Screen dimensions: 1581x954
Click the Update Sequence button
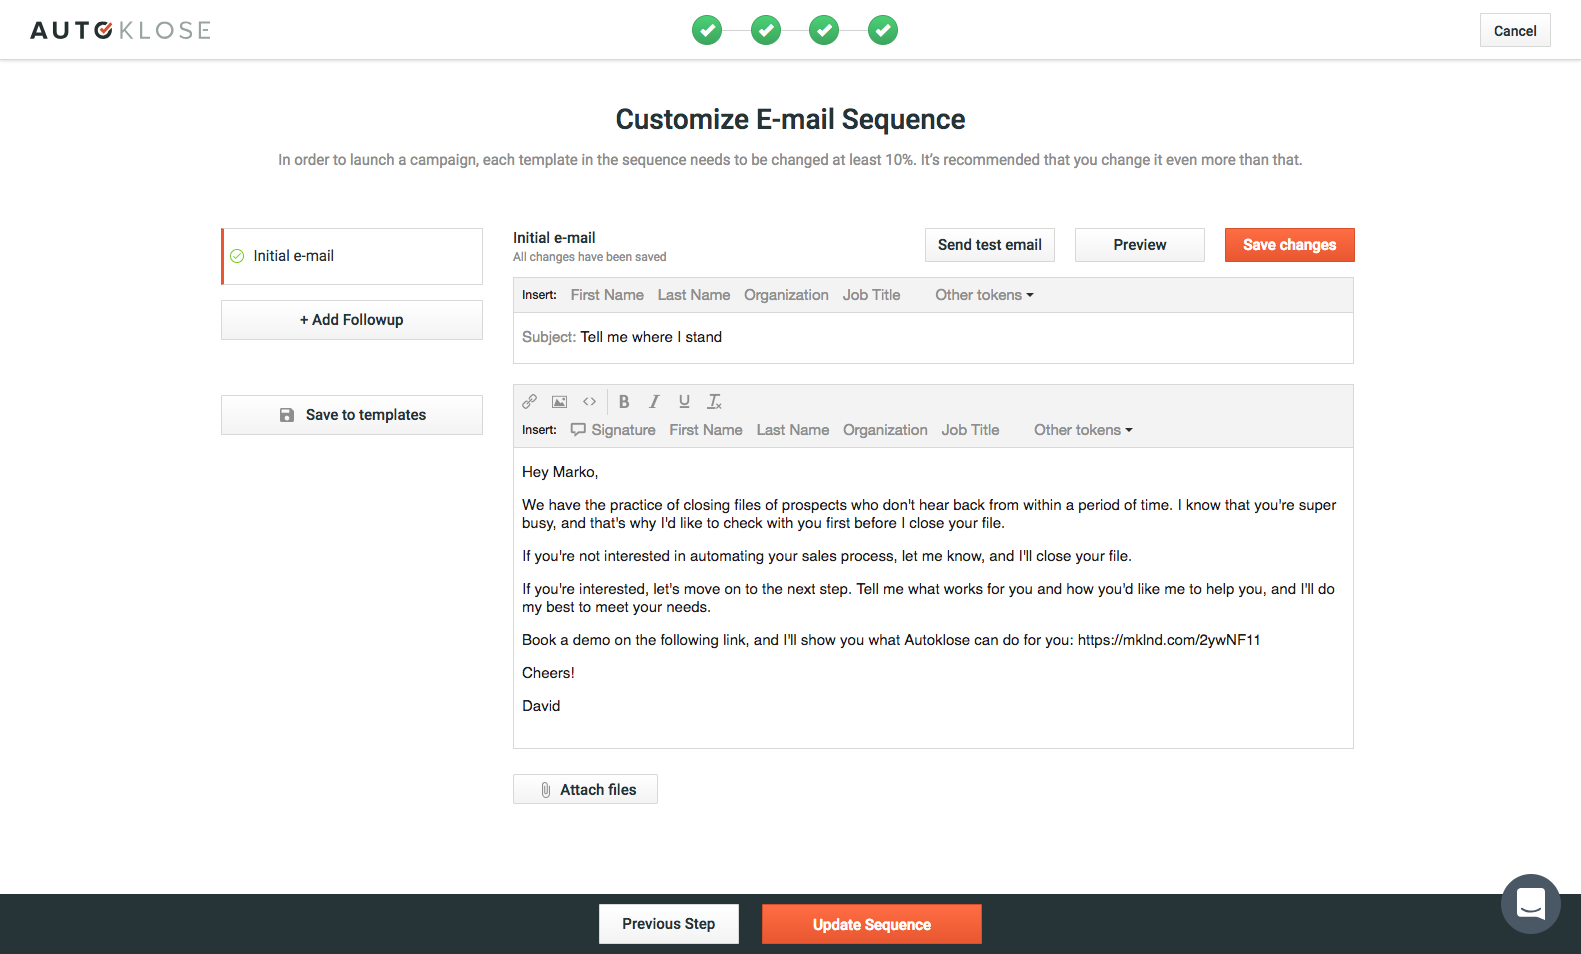tap(872, 924)
